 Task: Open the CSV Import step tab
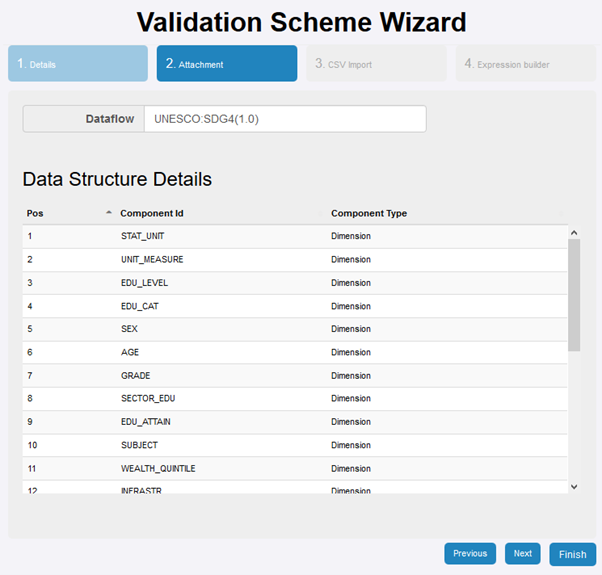pos(376,64)
